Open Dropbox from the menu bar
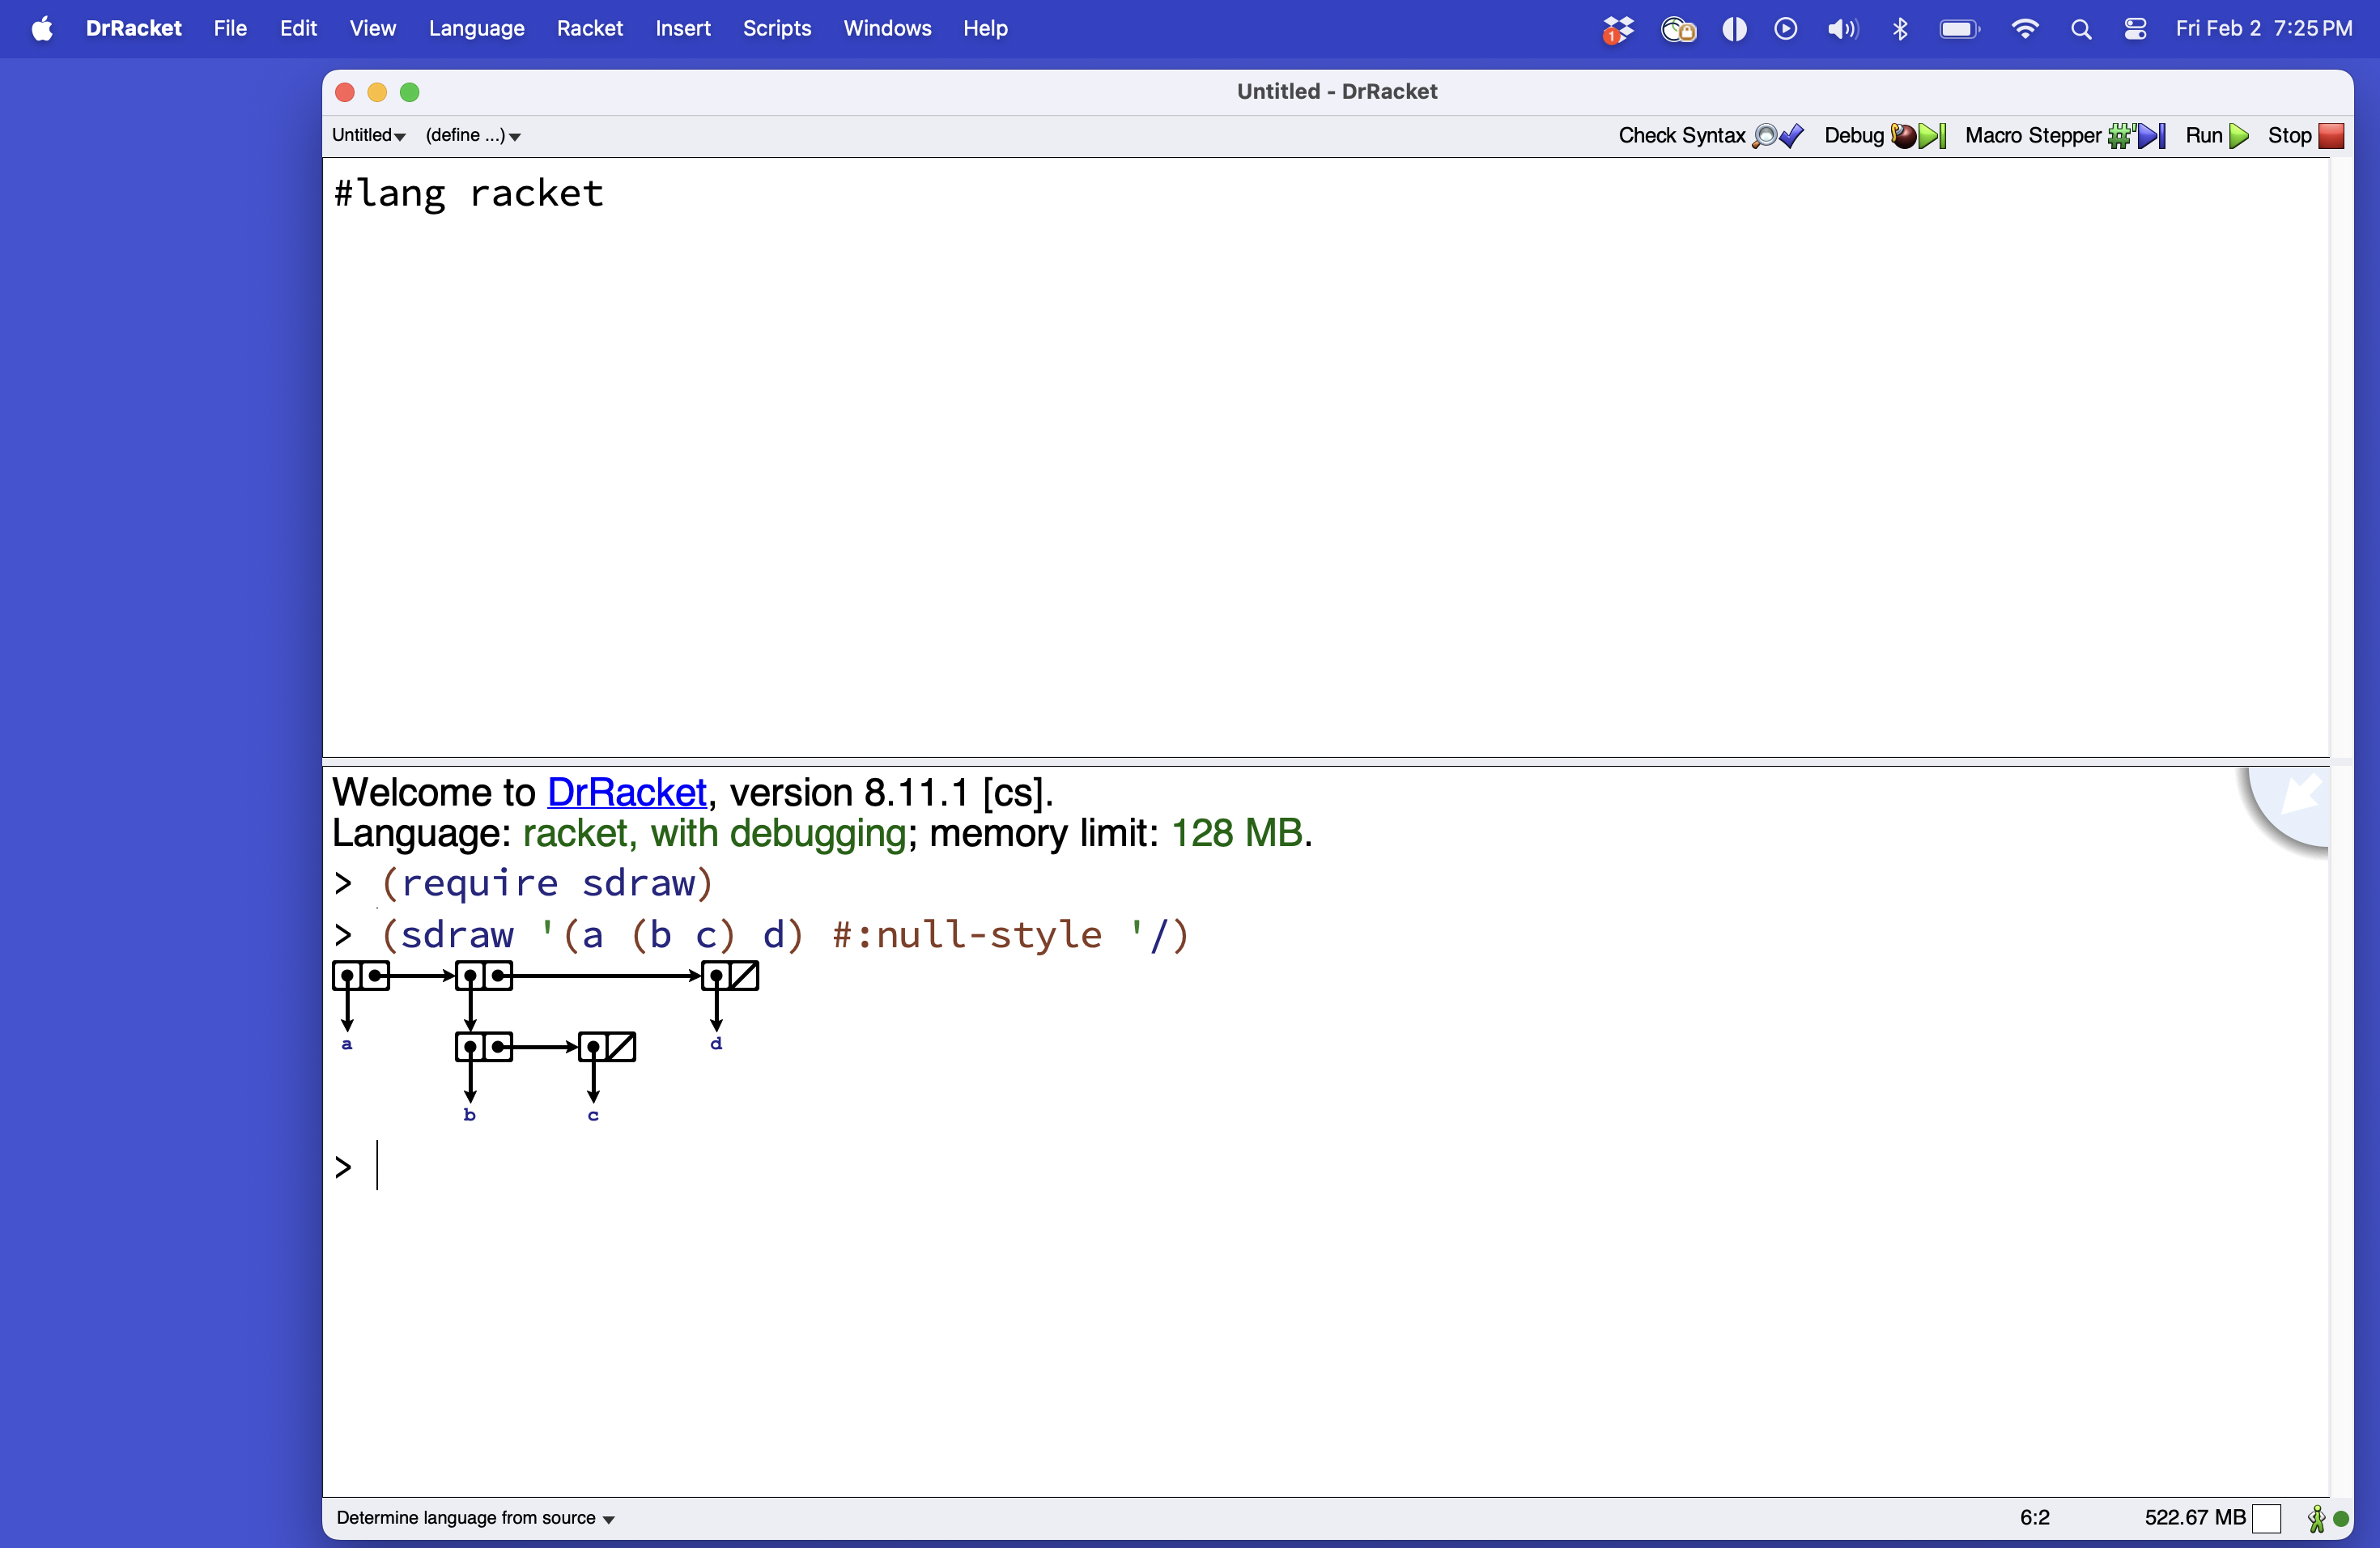2380x1548 pixels. (1617, 29)
